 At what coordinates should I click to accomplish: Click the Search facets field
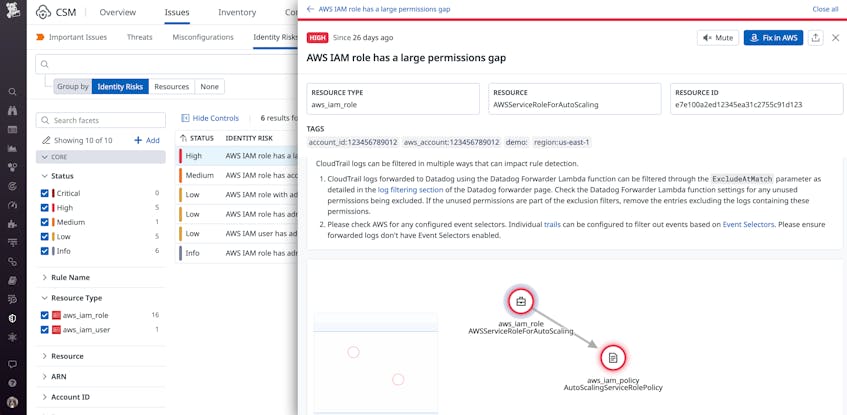[101, 120]
